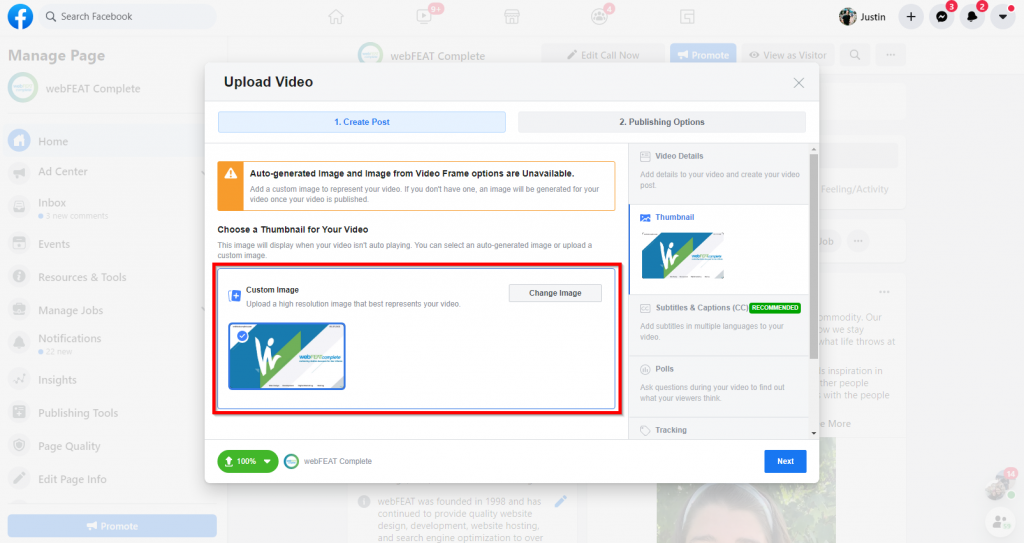The image size is (1024, 543).
Task: Open notifications bell icon in top bar
Action: coord(972,17)
